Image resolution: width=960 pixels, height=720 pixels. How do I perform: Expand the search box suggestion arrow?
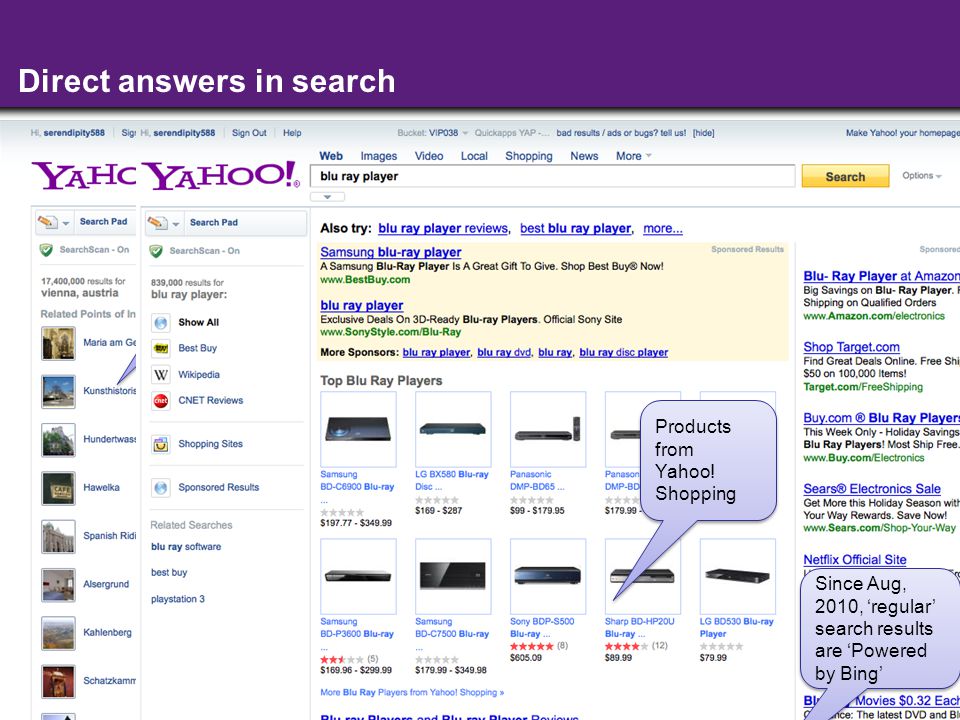tap(328, 197)
